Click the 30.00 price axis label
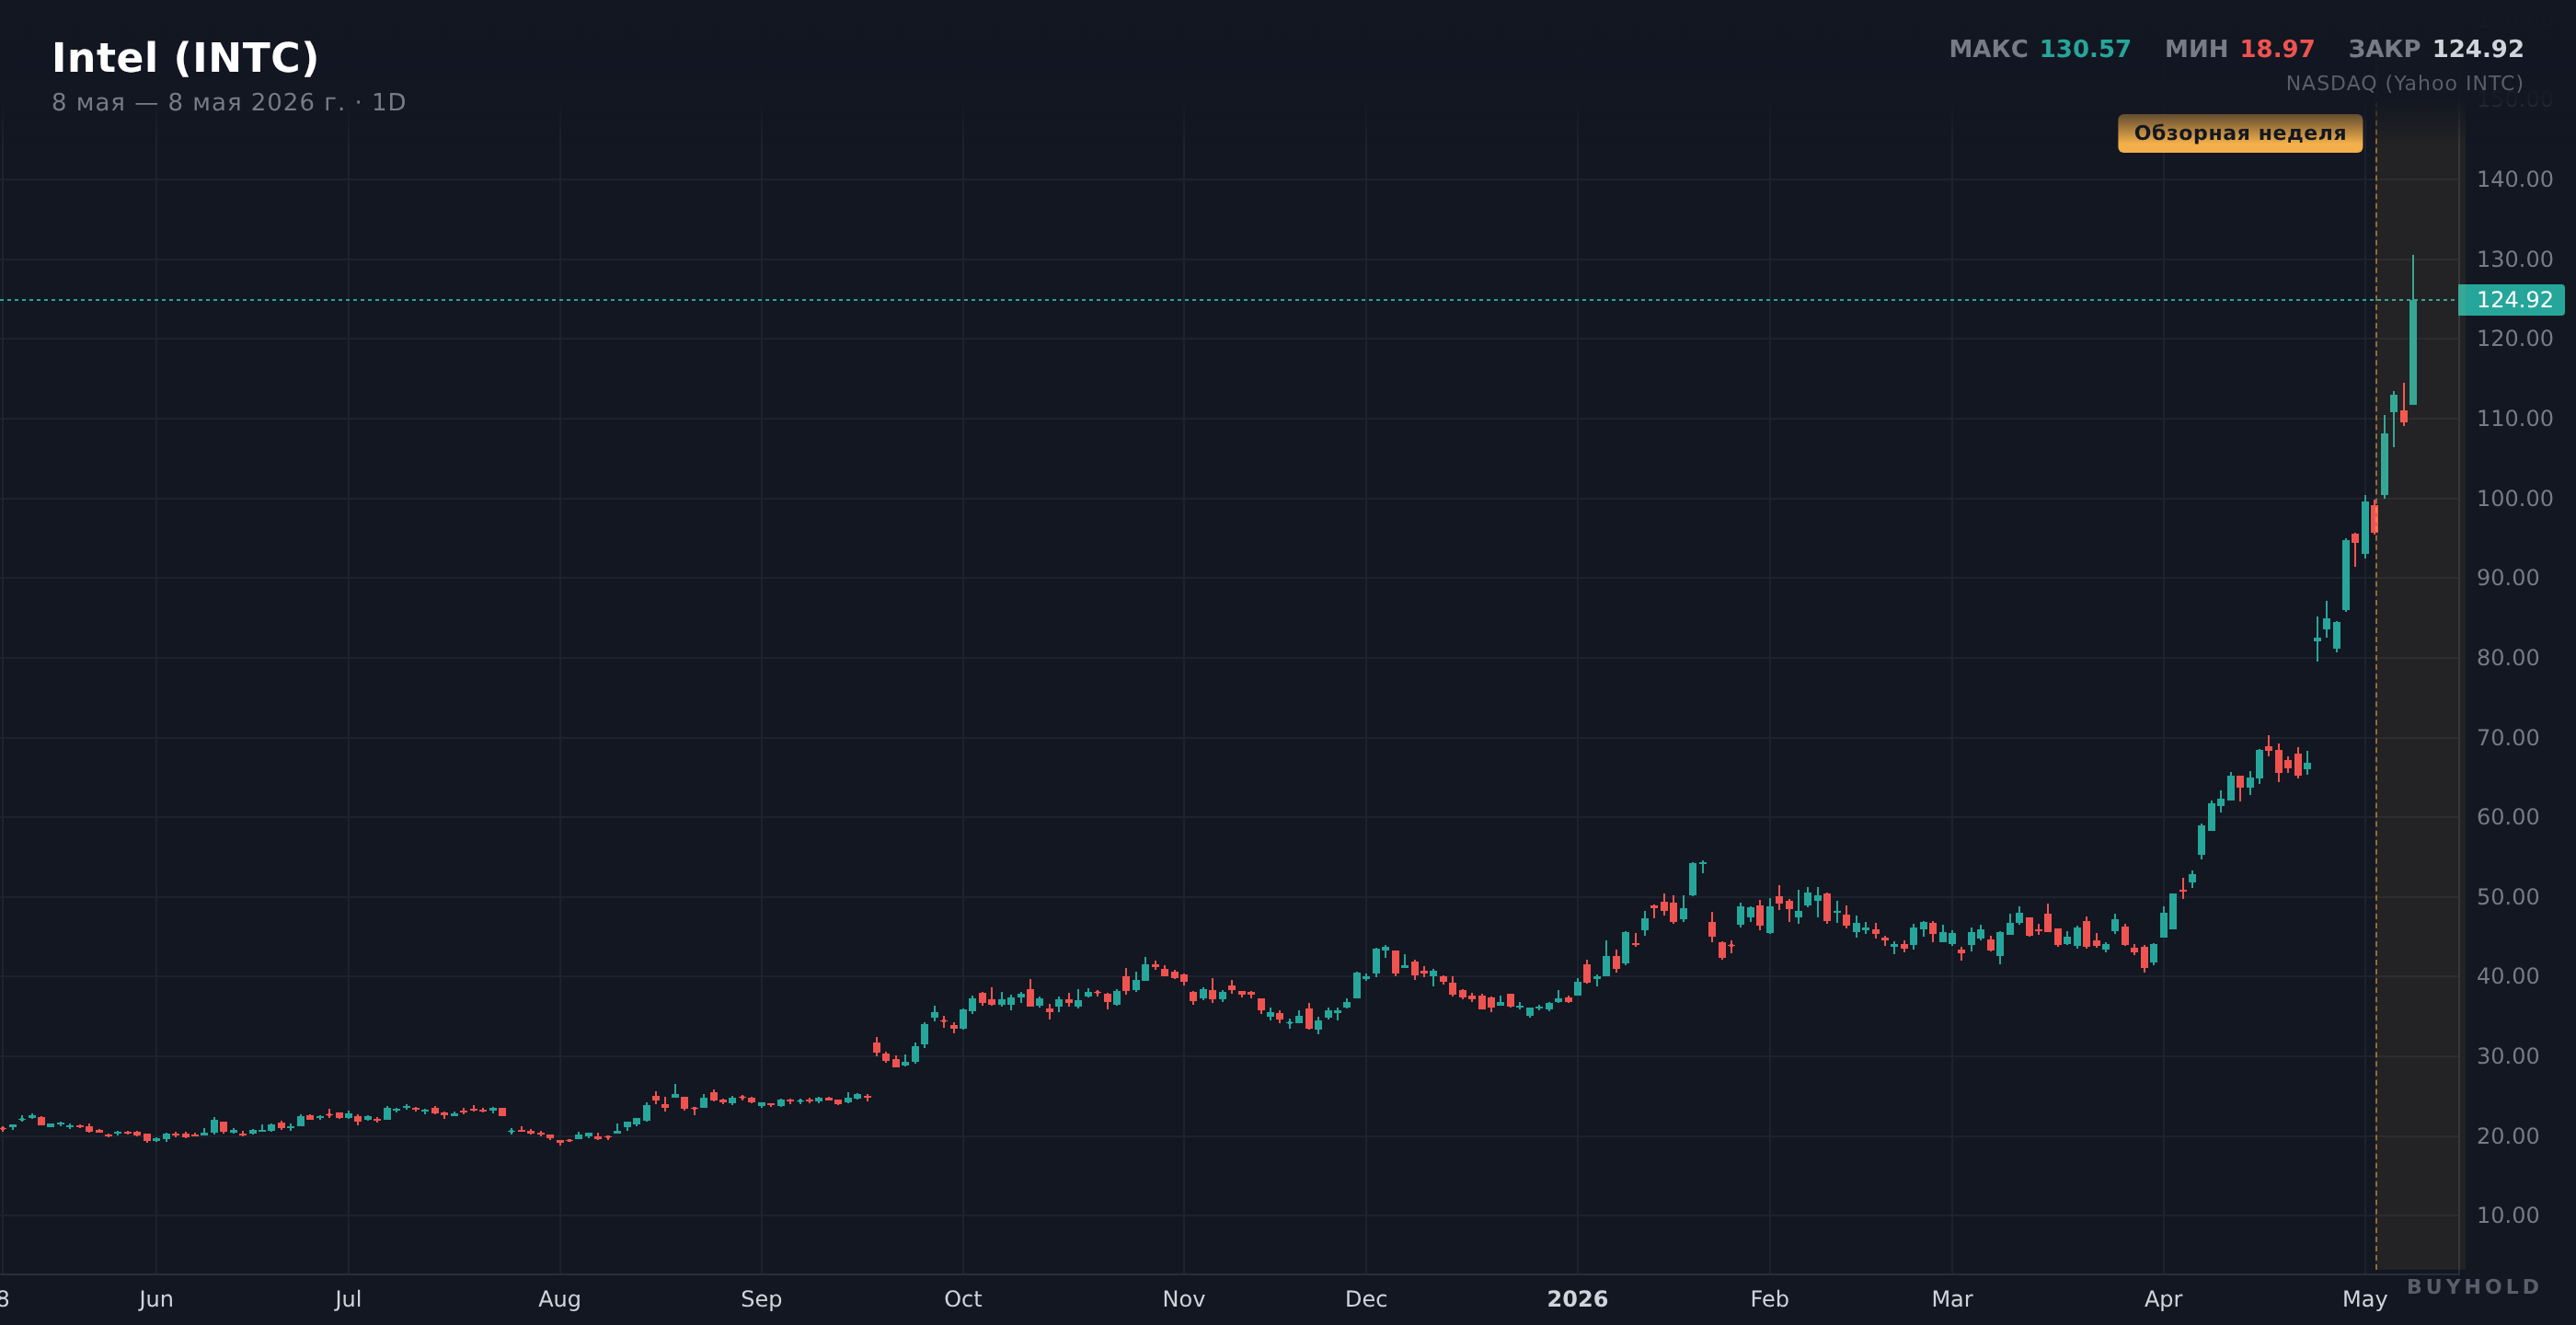2576x1325 pixels. [x=2507, y=1055]
